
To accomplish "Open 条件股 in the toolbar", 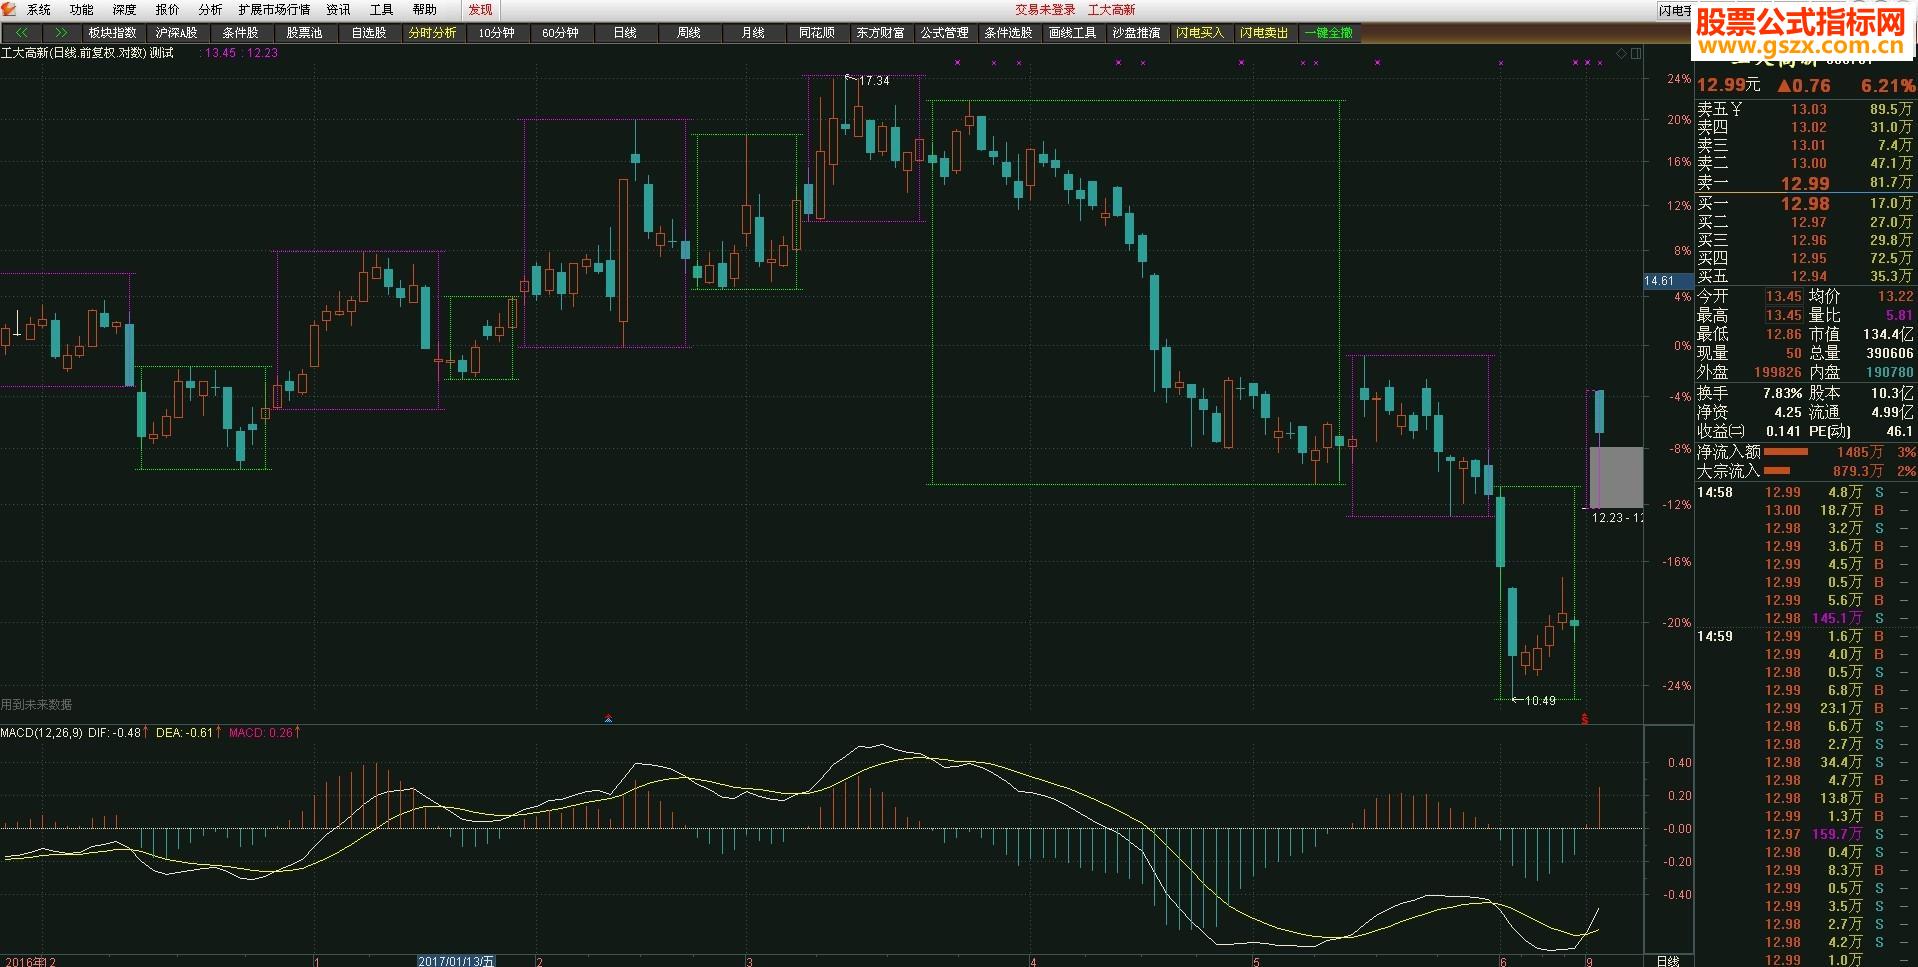I will point(241,33).
